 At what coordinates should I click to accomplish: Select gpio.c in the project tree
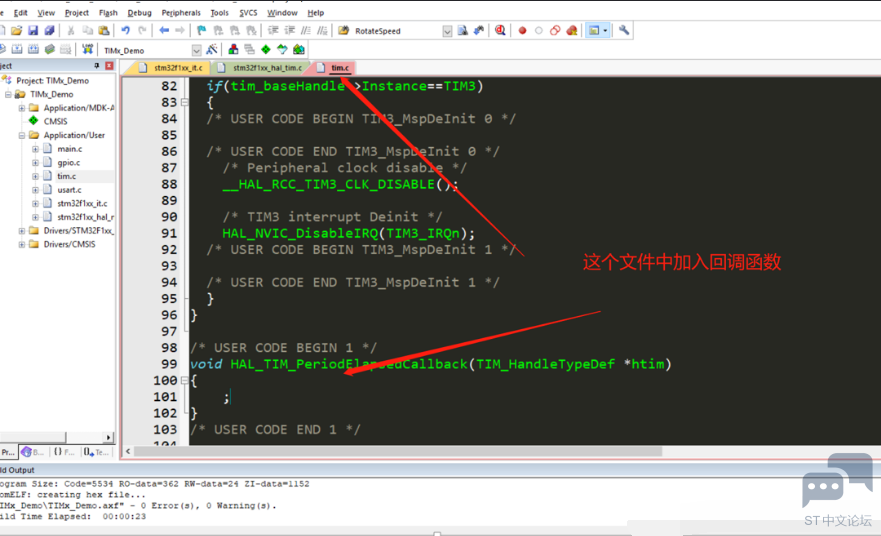point(69,163)
